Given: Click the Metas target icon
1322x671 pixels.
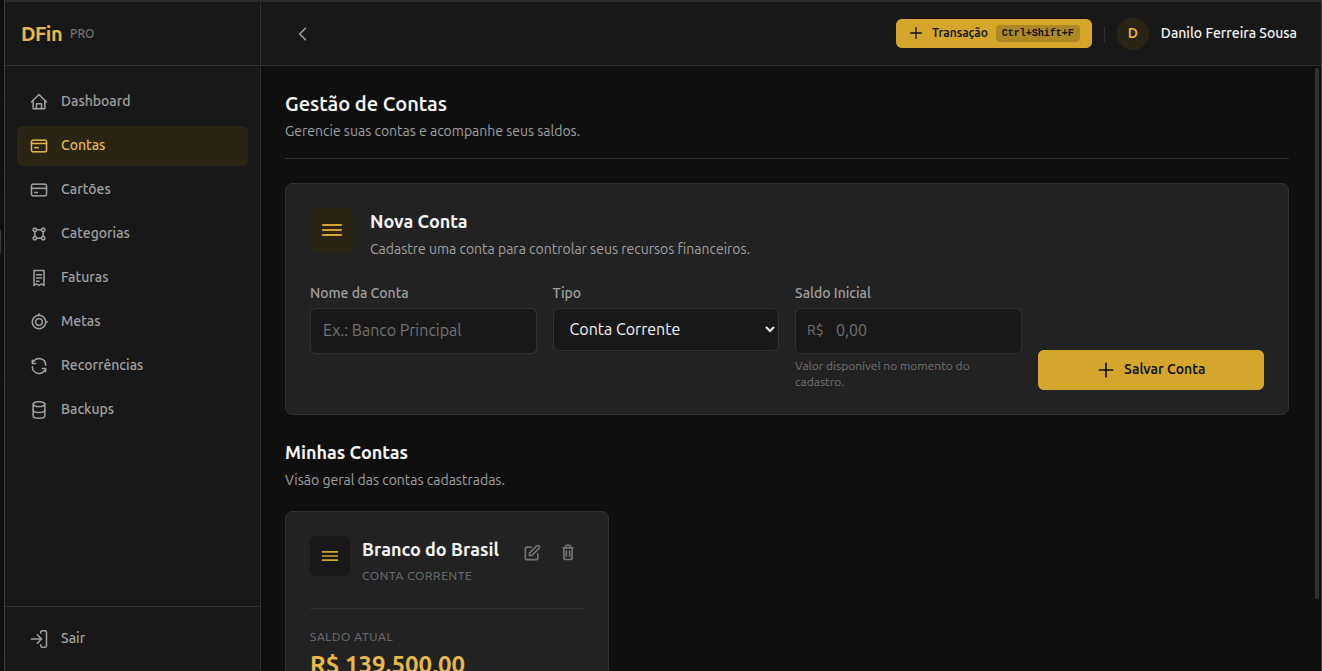Looking at the screenshot, I should (39, 321).
